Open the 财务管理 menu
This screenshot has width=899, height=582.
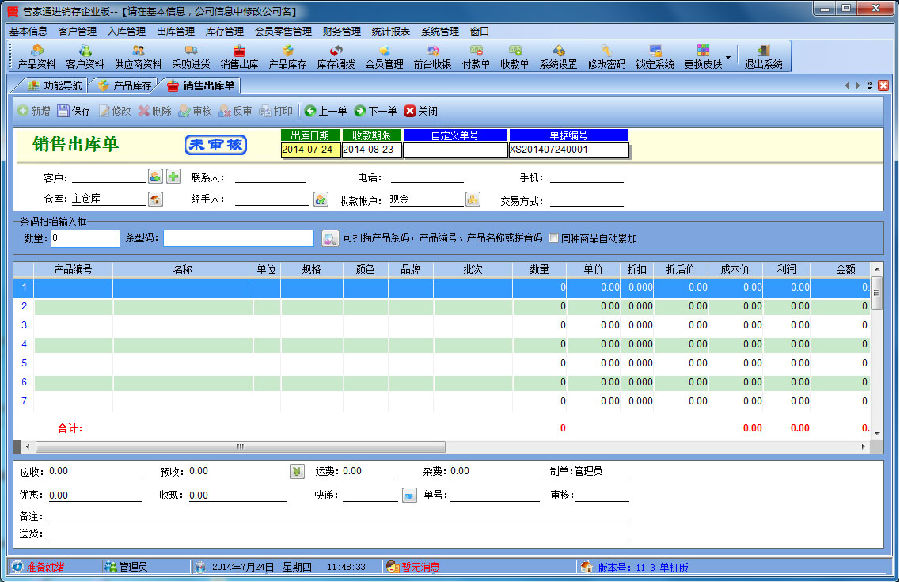click(342, 31)
